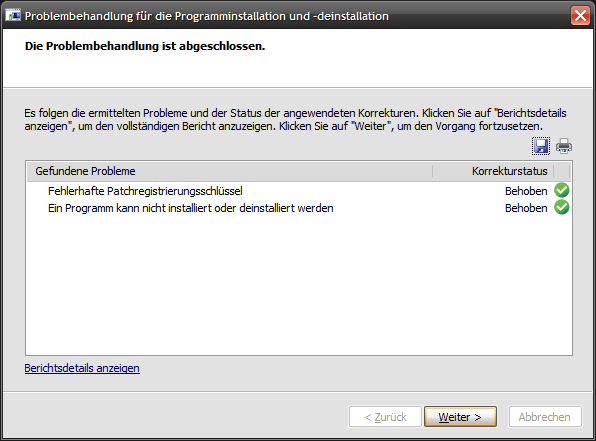Click the first Behoben status text
The width and height of the screenshot is (596, 441).
(526, 191)
